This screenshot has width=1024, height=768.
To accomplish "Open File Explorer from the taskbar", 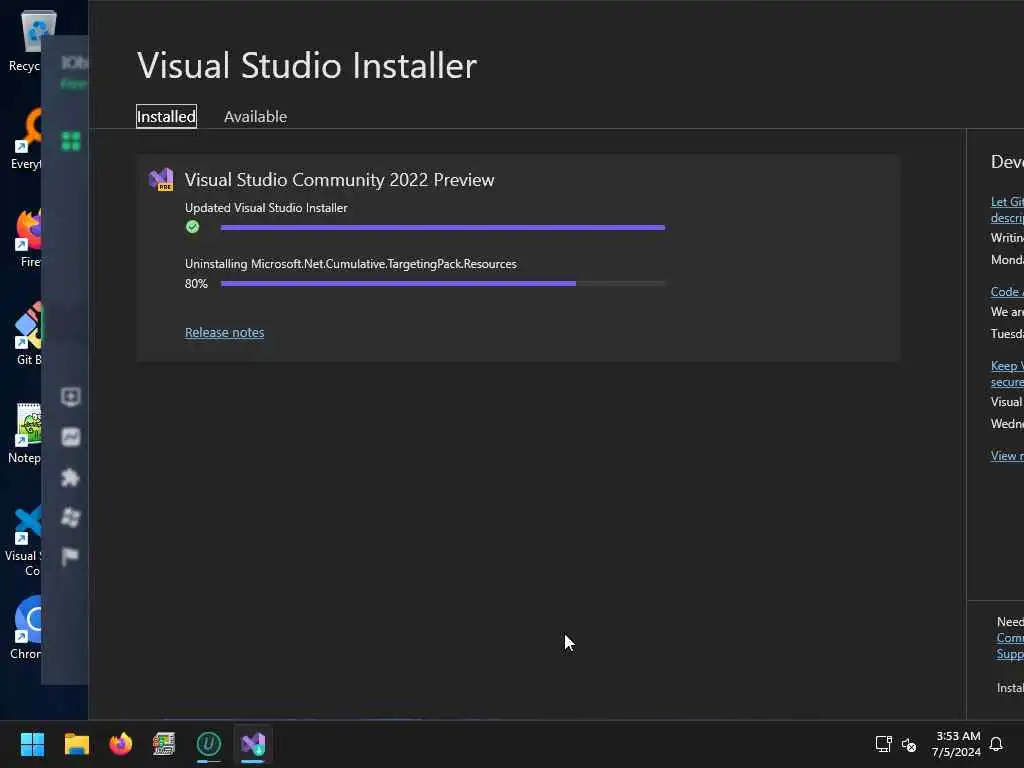I will (x=76, y=744).
